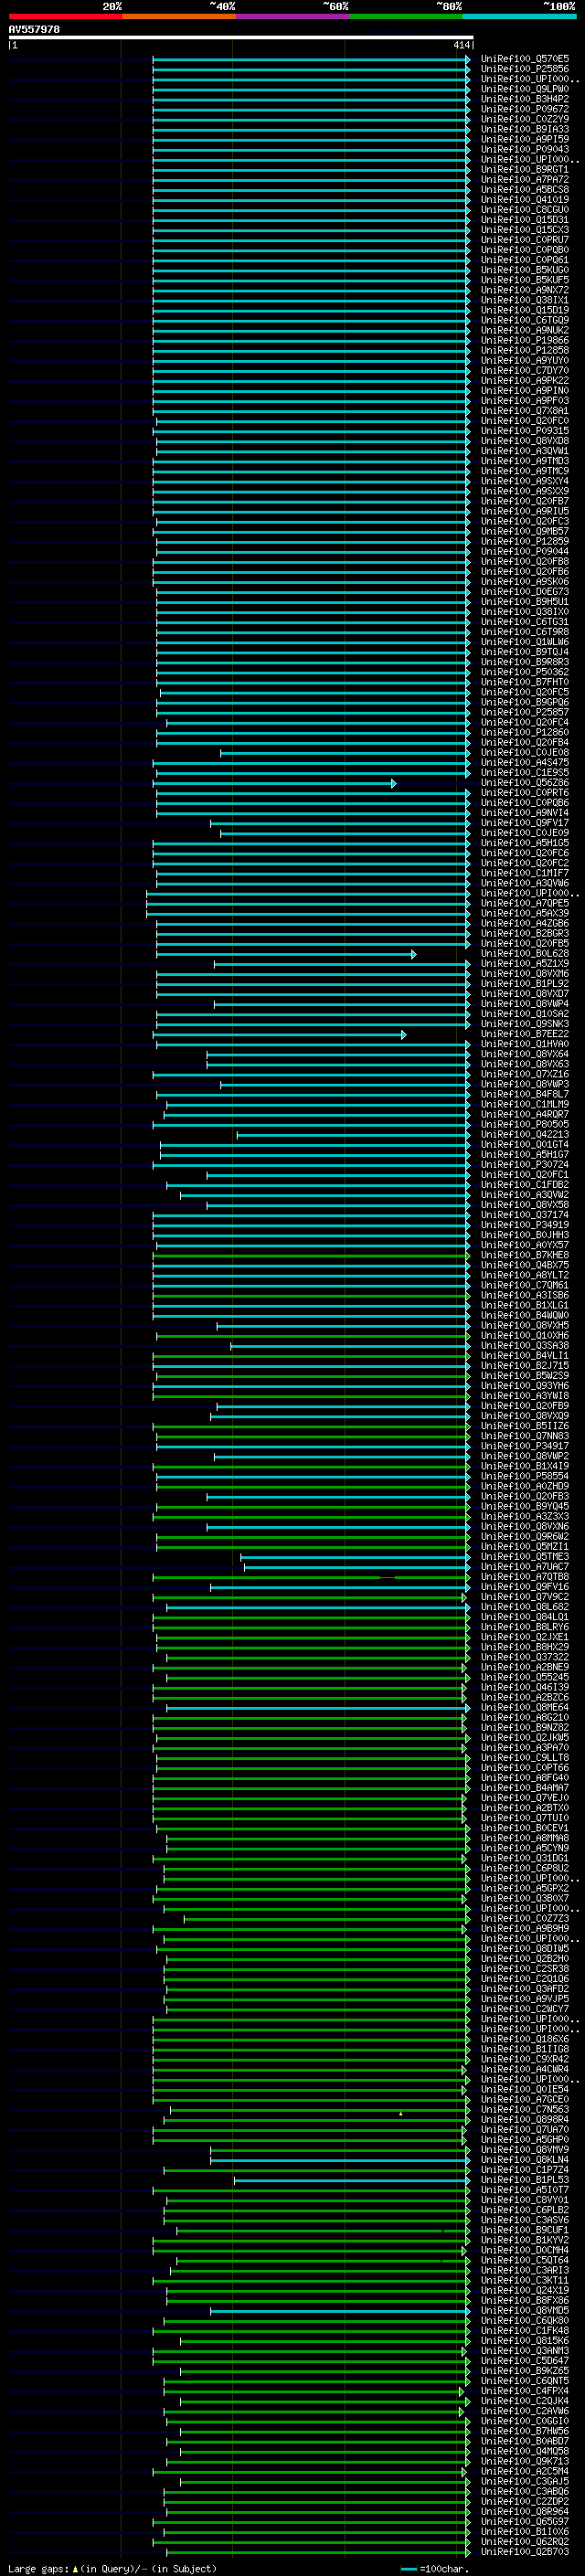Click the 414 query end position label
Image resolution: width=585 pixels, height=2576 pixels.
pyautogui.click(x=461, y=45)
